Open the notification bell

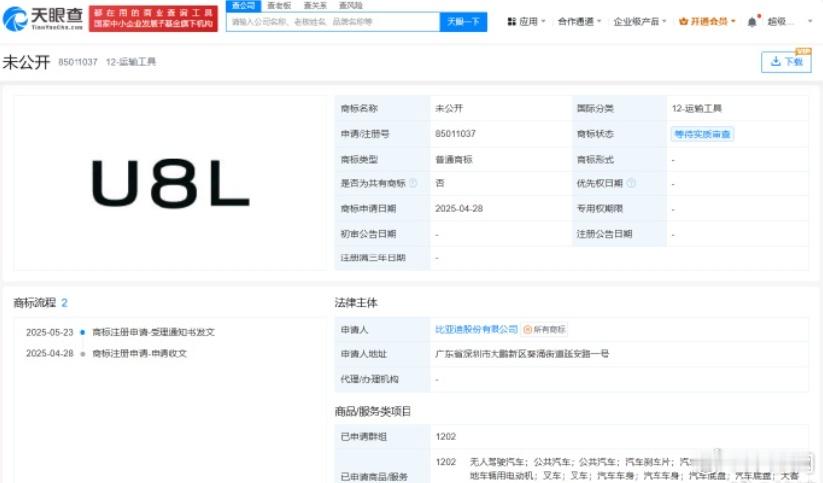click(x=752, y=22)
